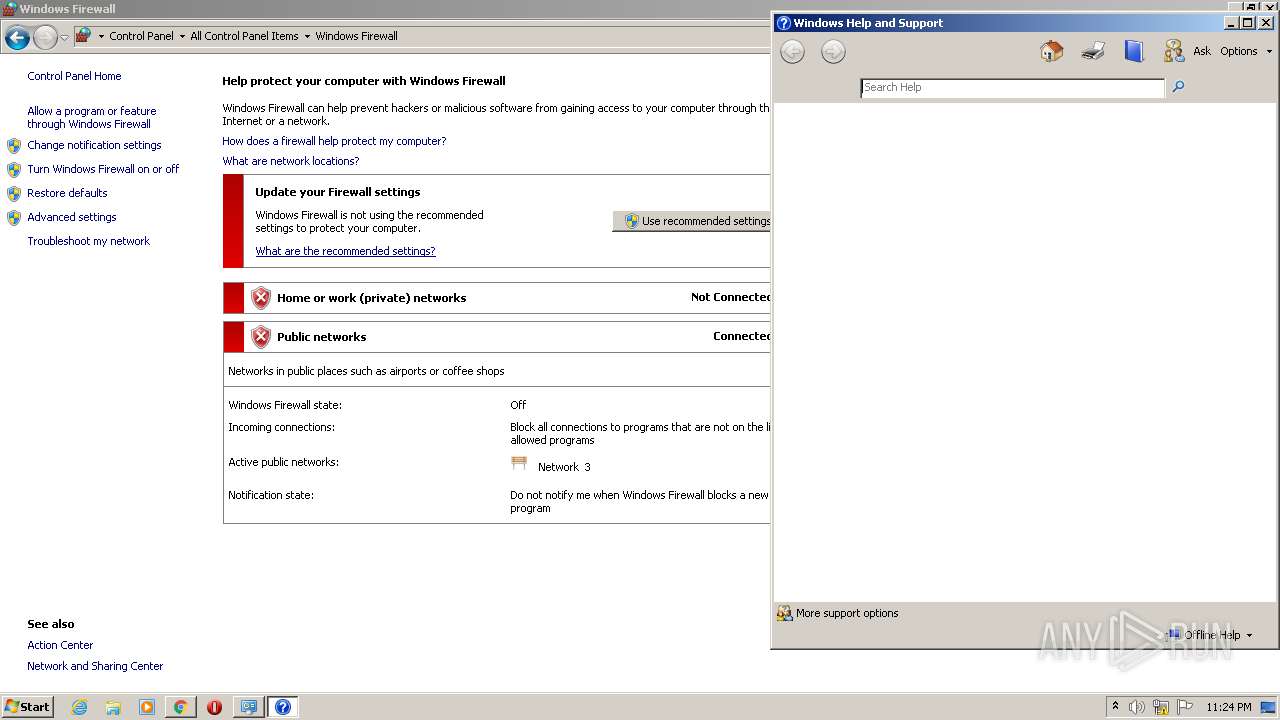This screenshot has width=1280, height=720.
Task: Click the Control Panel back arrow
Action: point(17,38)
